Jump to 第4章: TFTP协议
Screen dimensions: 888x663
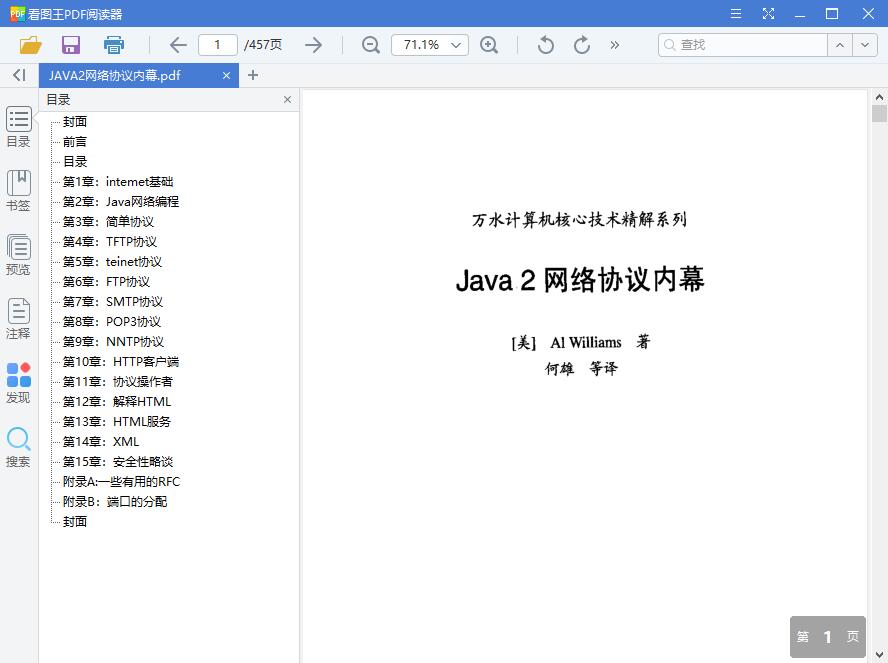[110, 242]
